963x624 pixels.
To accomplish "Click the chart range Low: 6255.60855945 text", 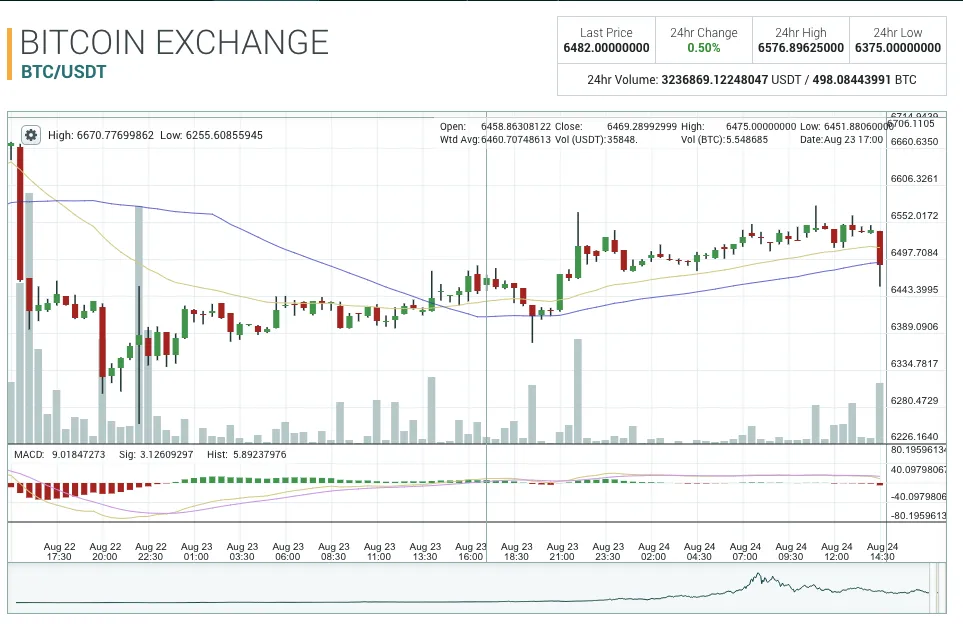I will tap(211, 135).
